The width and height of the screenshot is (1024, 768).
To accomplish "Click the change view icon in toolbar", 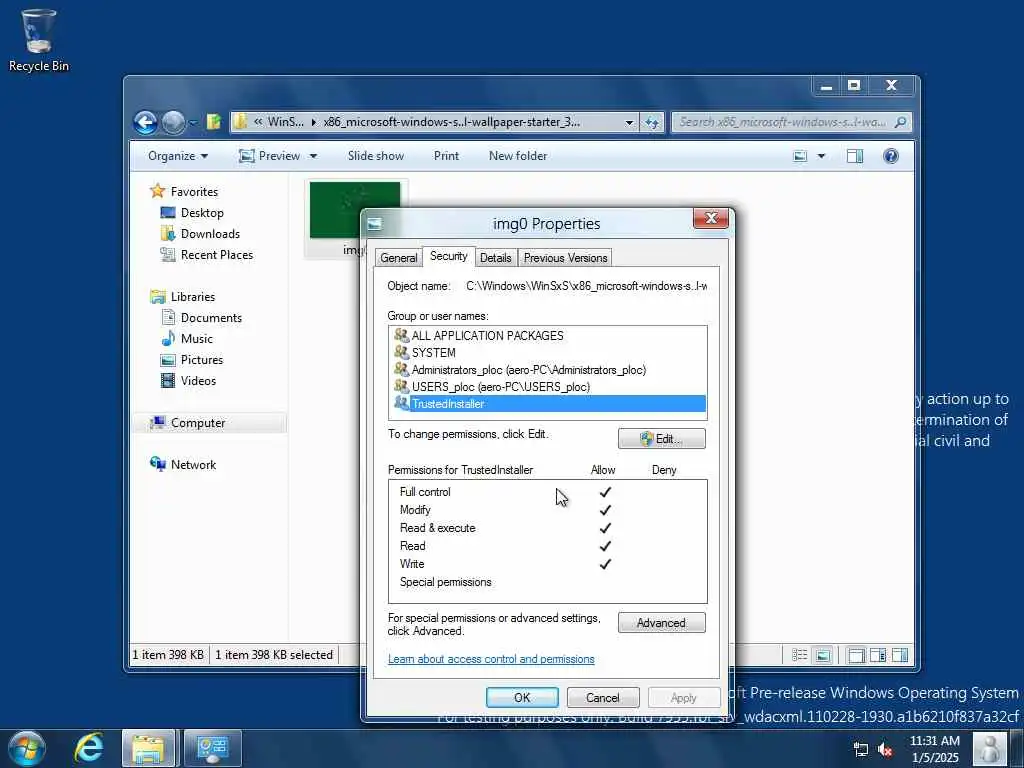I will 800,156.
